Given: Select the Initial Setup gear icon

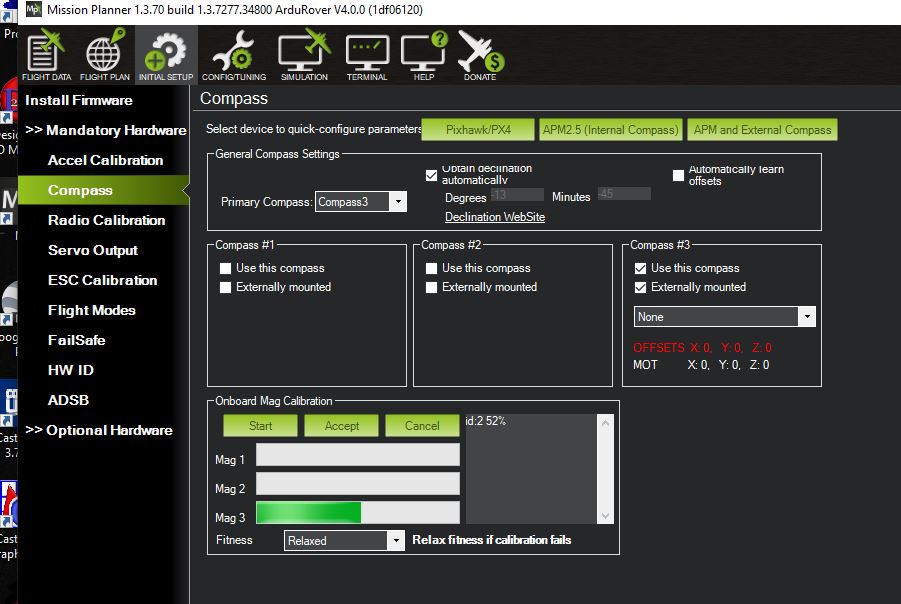Looking at the screenshot, I should [166, 55].
